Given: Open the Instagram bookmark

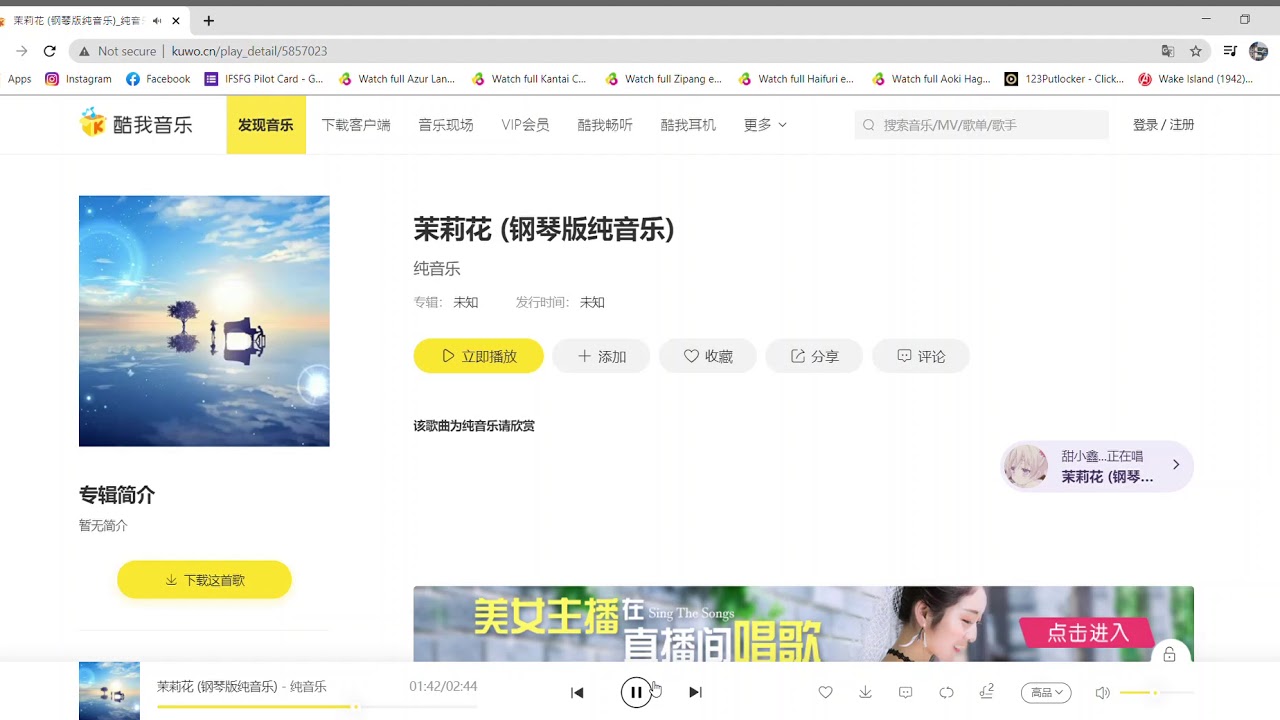Looking at the screenshot, I should 79,79.
